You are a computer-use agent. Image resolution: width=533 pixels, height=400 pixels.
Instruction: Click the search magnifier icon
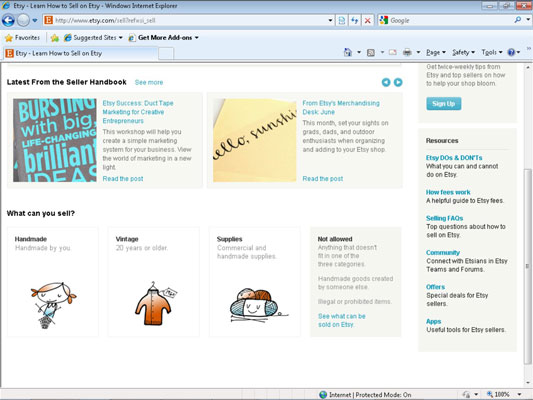click(x=518, y=20)
